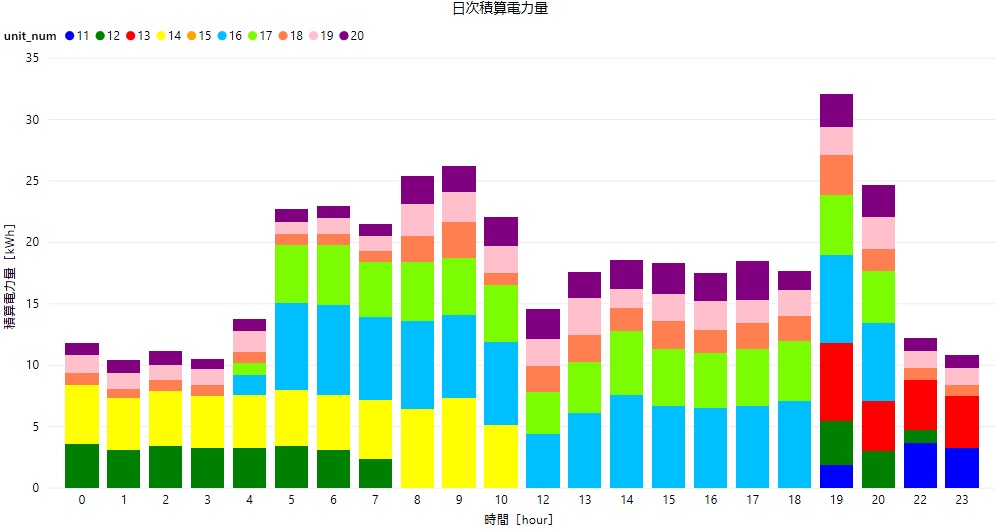Viewport: 996px width, 530px height.
Task: Click the dark green legend marker for unit 12
Action: click(100, 36)
